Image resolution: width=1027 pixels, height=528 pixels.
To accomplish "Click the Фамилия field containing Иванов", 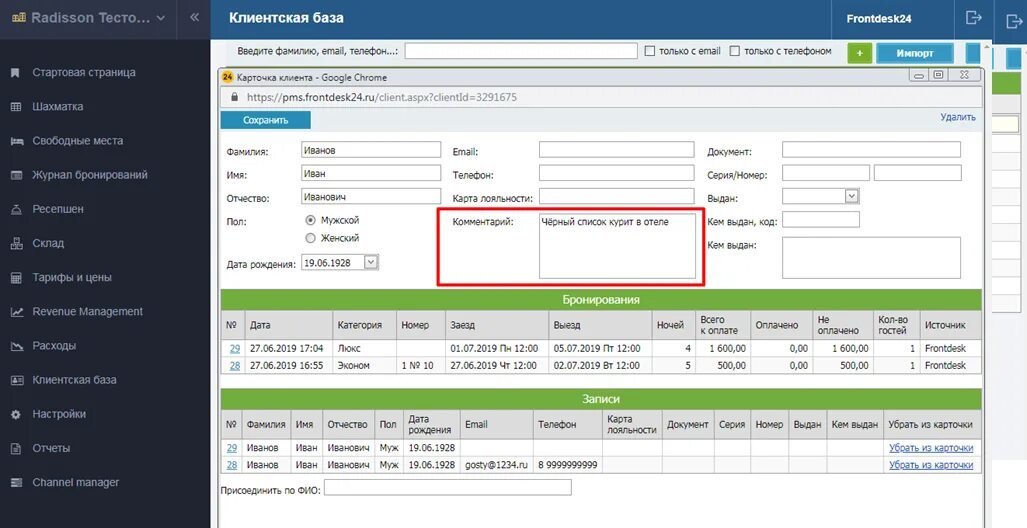I will tap(371, 150).
